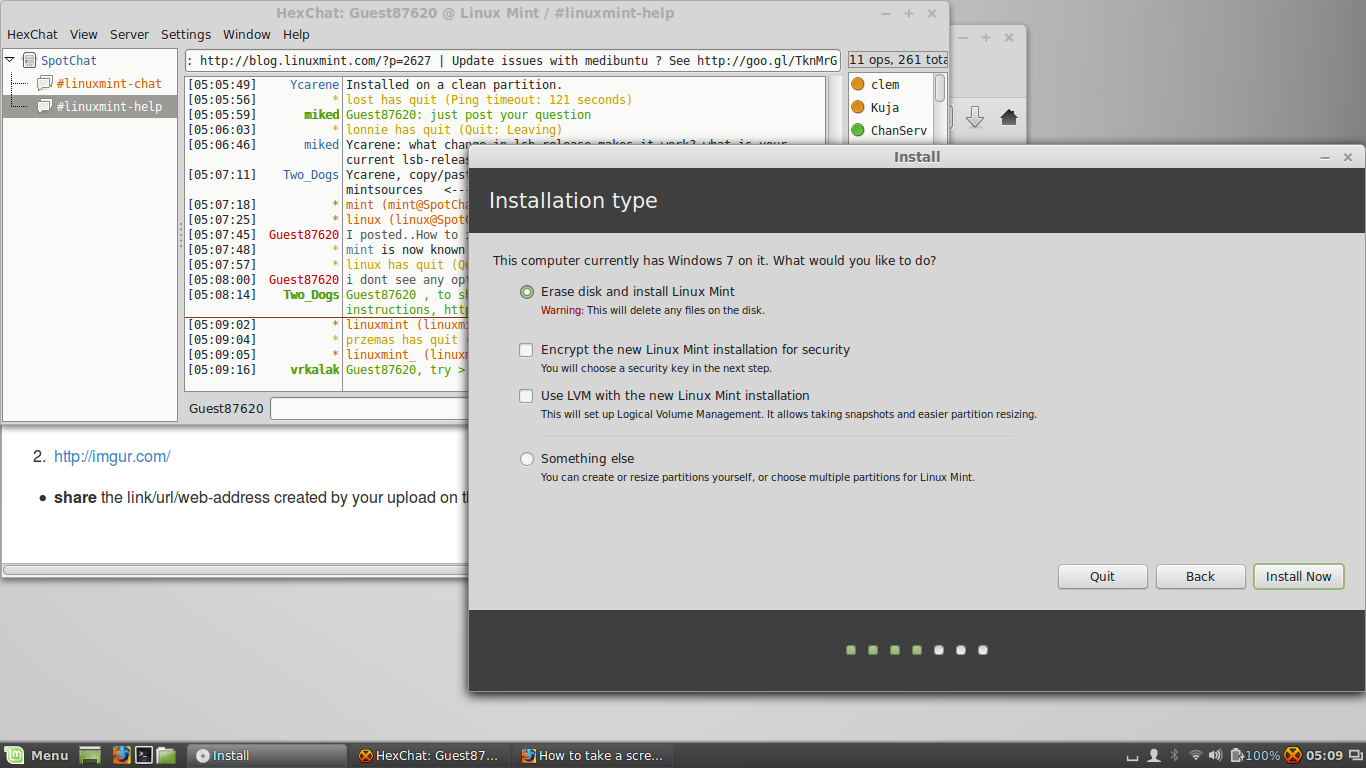Click the #linuxmint-chat channel icon
Screen dimensions: 1366x768
click(x=44, y=83)
